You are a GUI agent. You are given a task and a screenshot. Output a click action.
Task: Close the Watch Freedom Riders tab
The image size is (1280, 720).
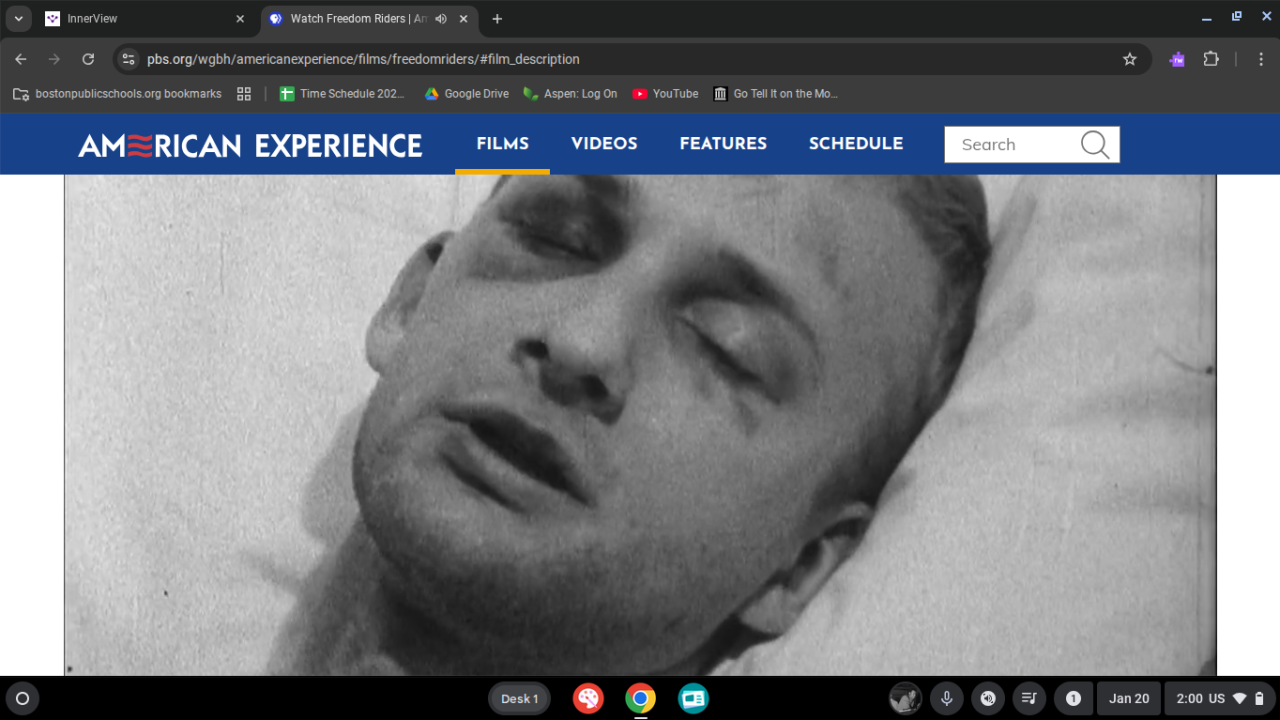[x=465, y=19]
